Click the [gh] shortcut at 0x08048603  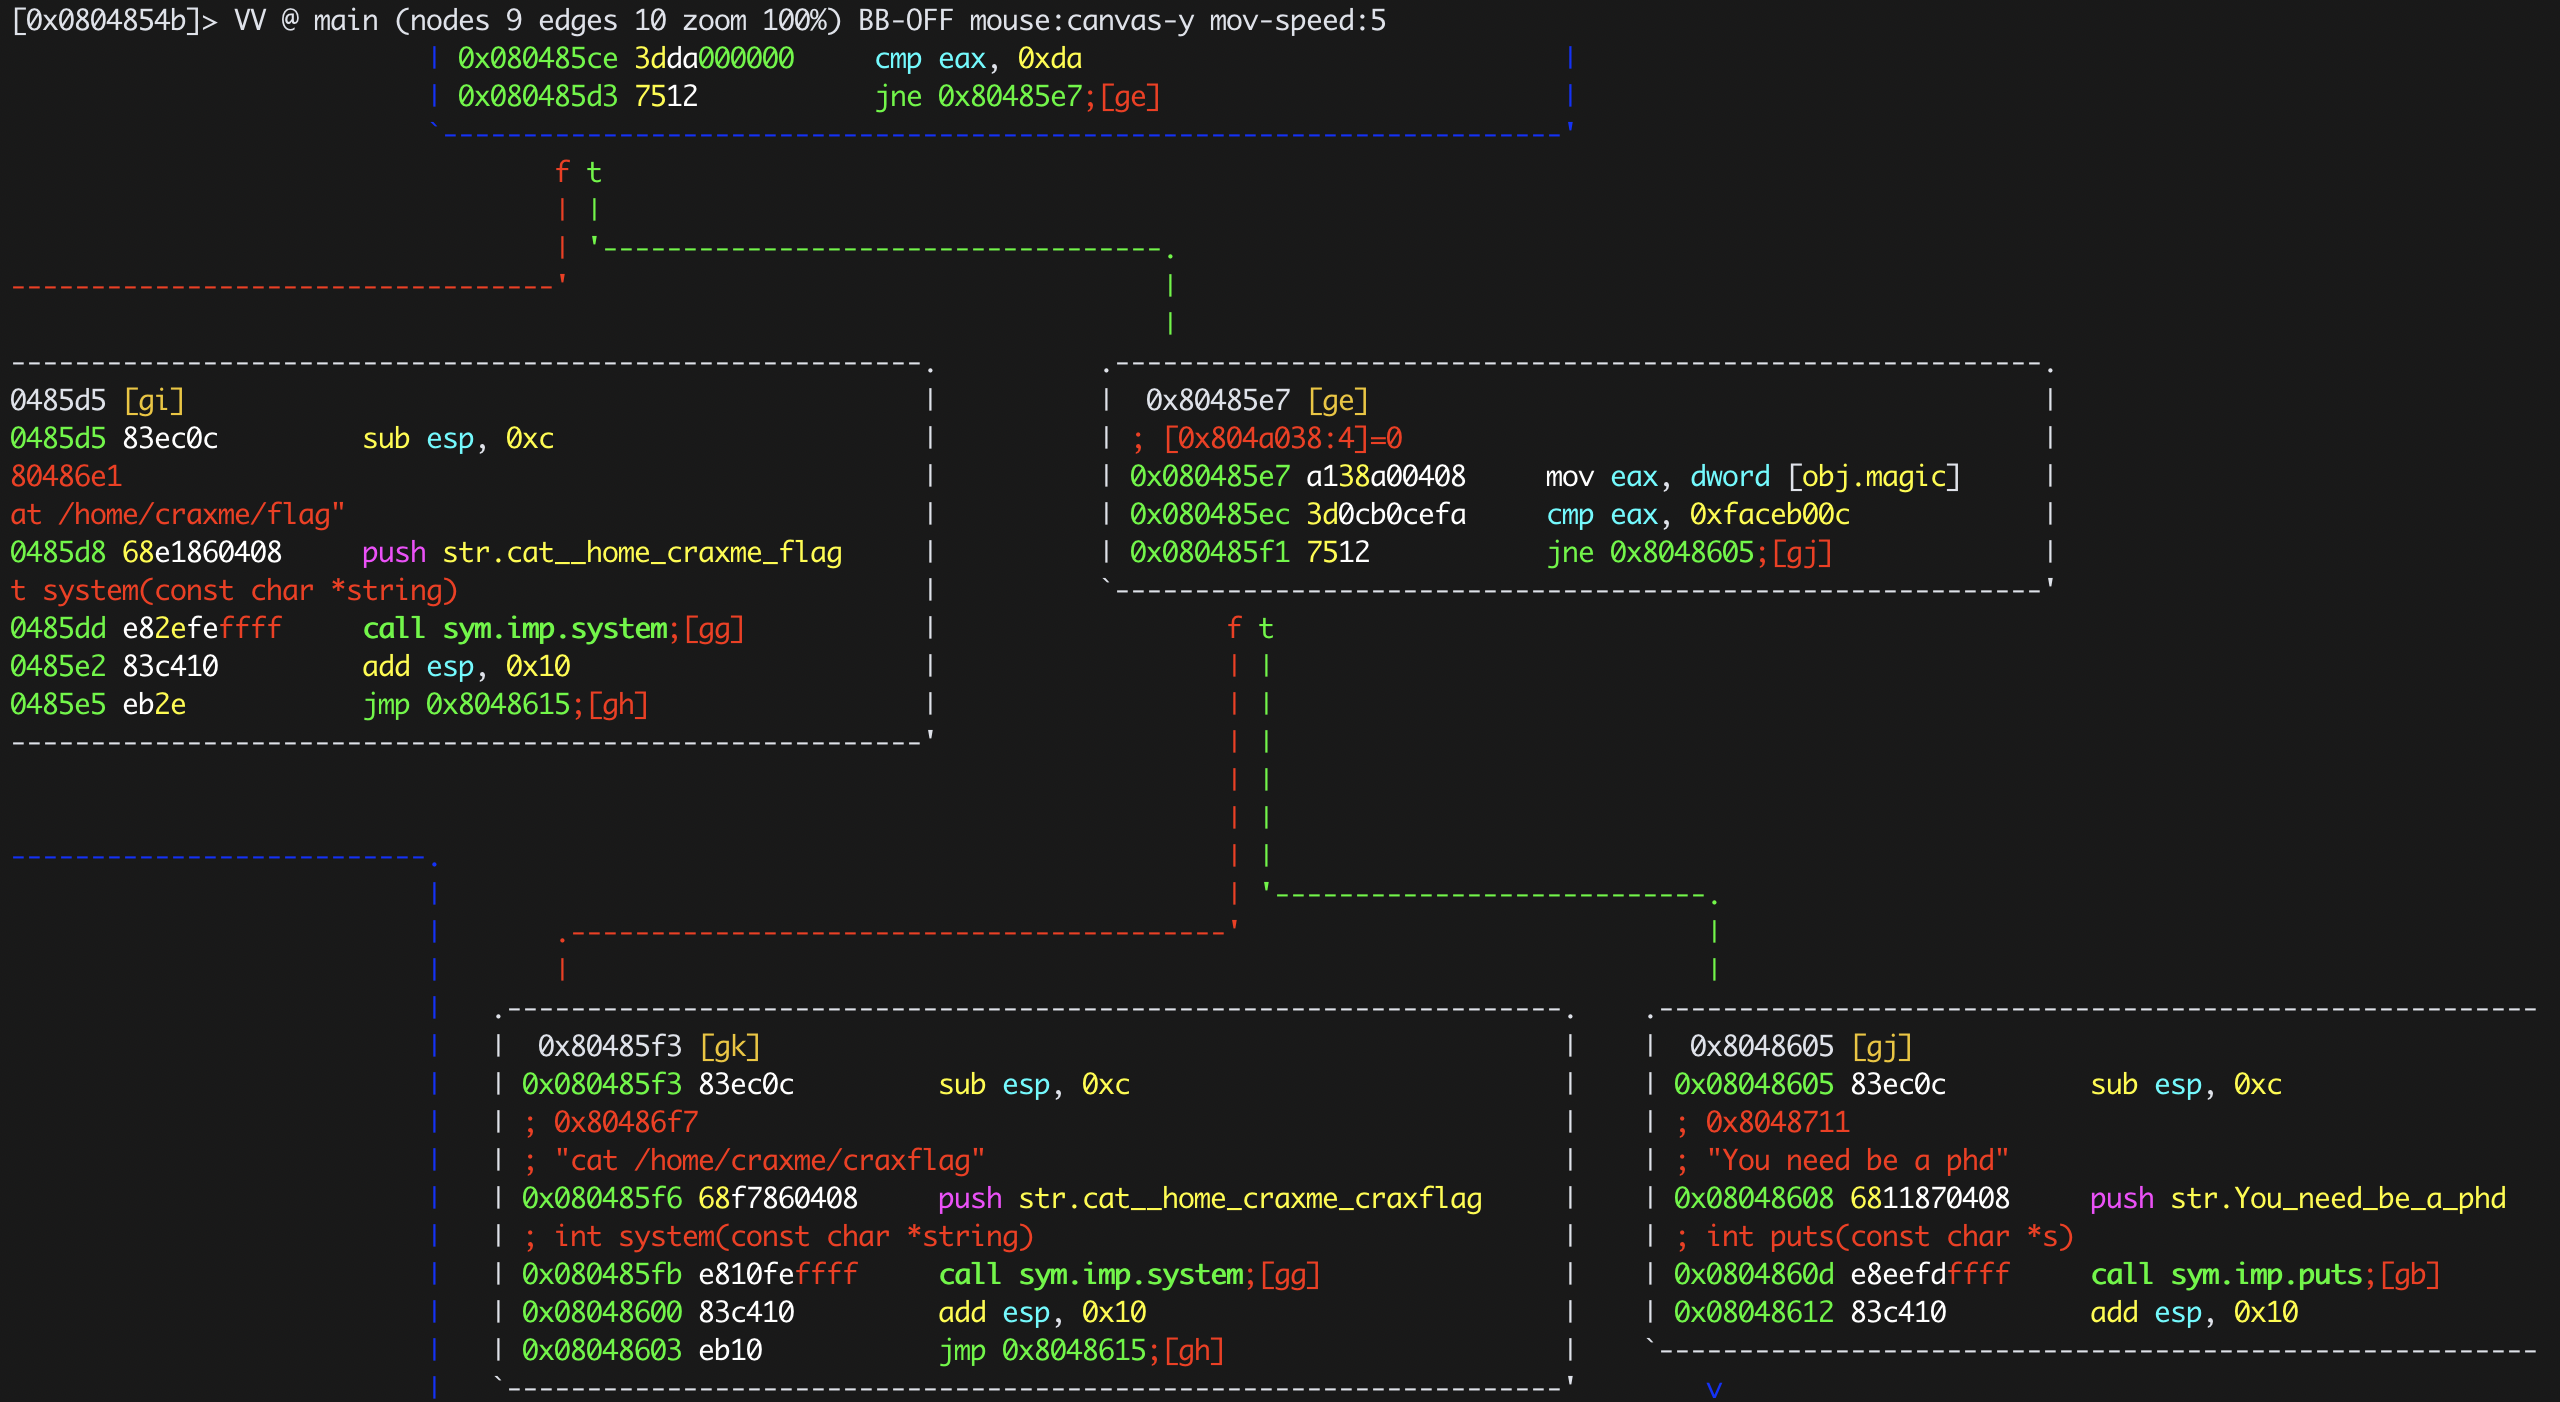(1194, 1351)
